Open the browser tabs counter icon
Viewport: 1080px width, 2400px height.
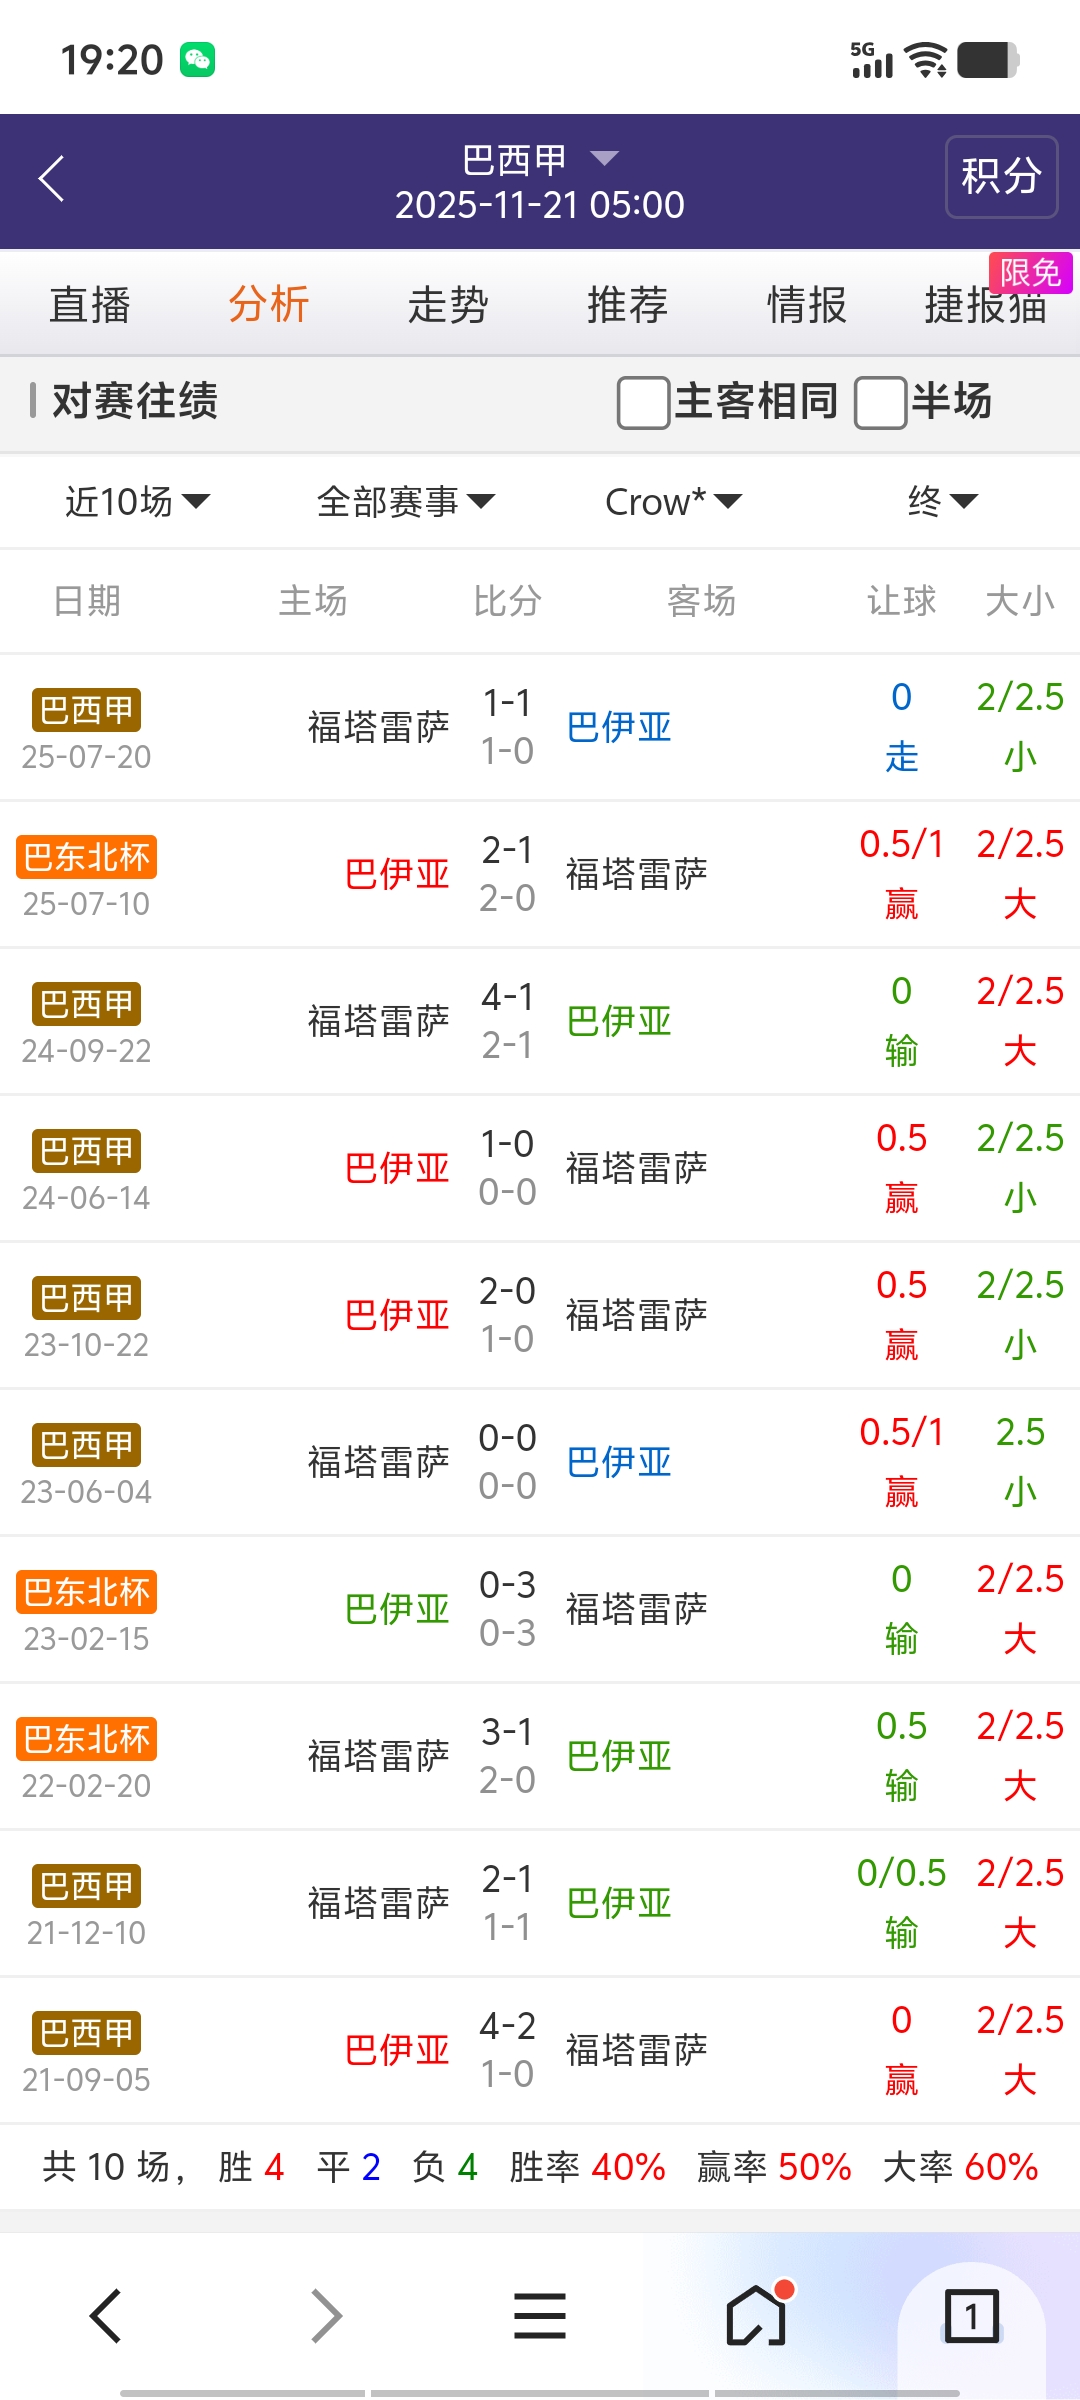971,2315
